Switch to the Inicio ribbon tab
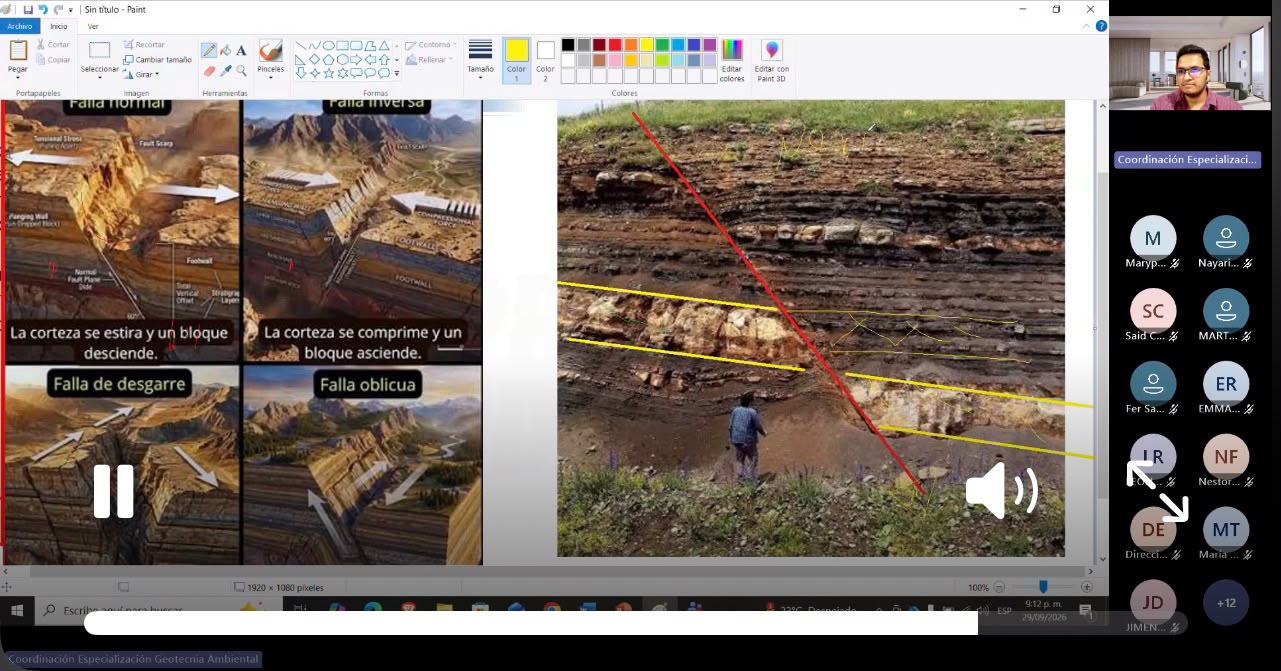Viewport: 1281px width, 671px height. coord(59,27)
